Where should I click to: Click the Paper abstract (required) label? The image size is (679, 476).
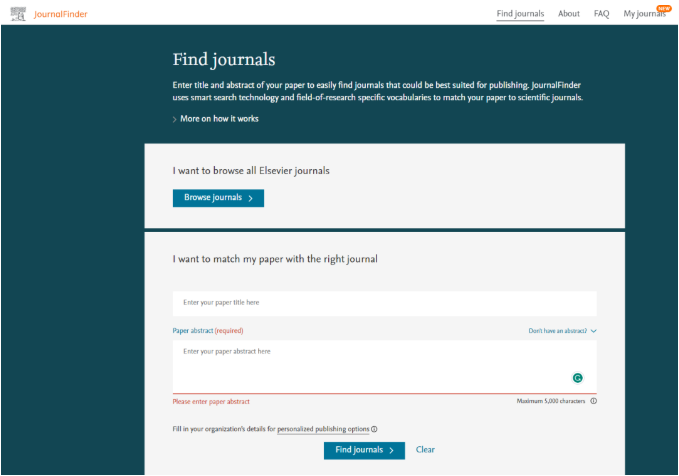[208, 331]
